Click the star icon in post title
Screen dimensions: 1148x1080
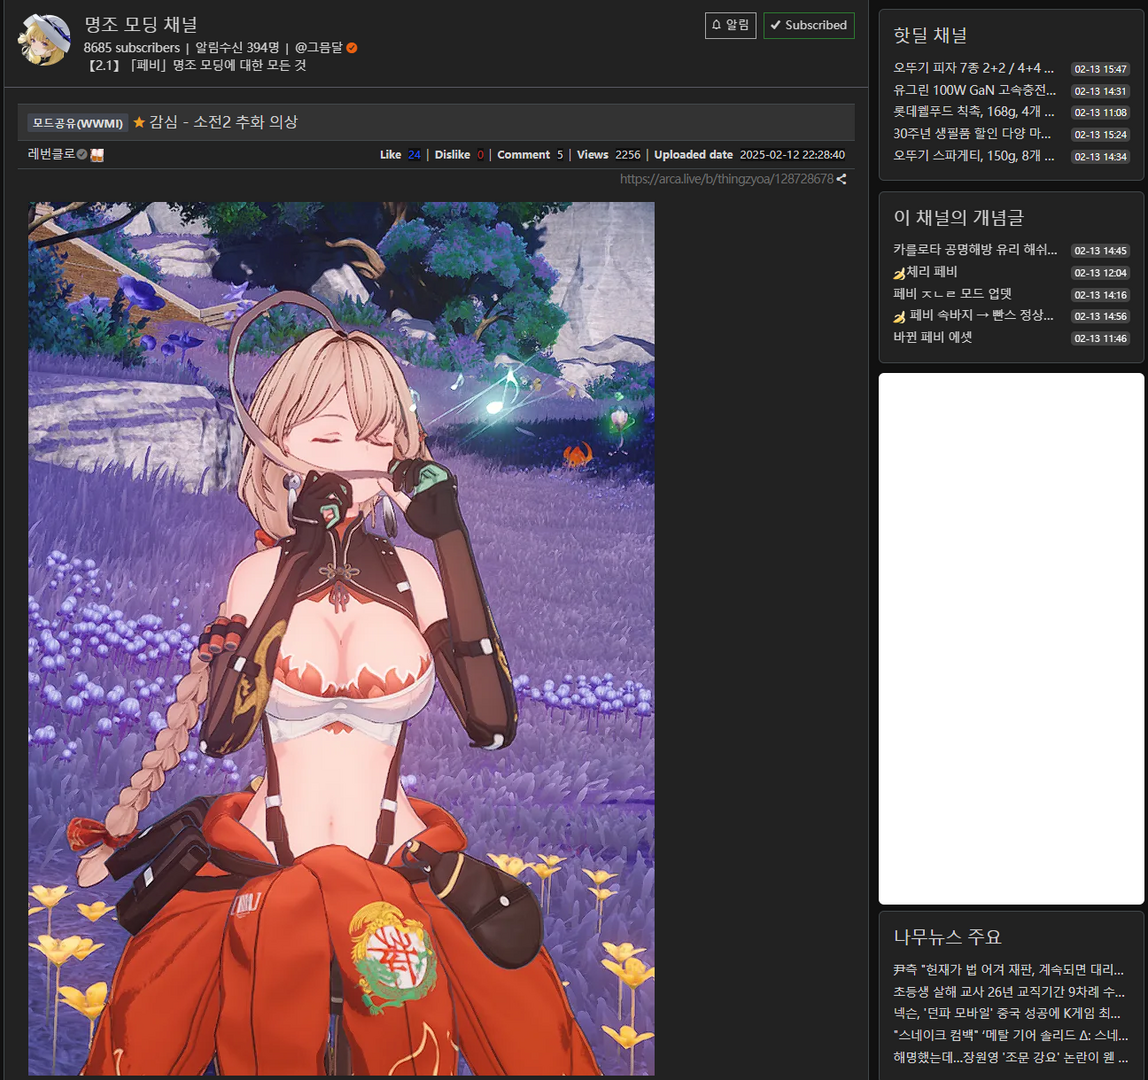pos(139,122)
